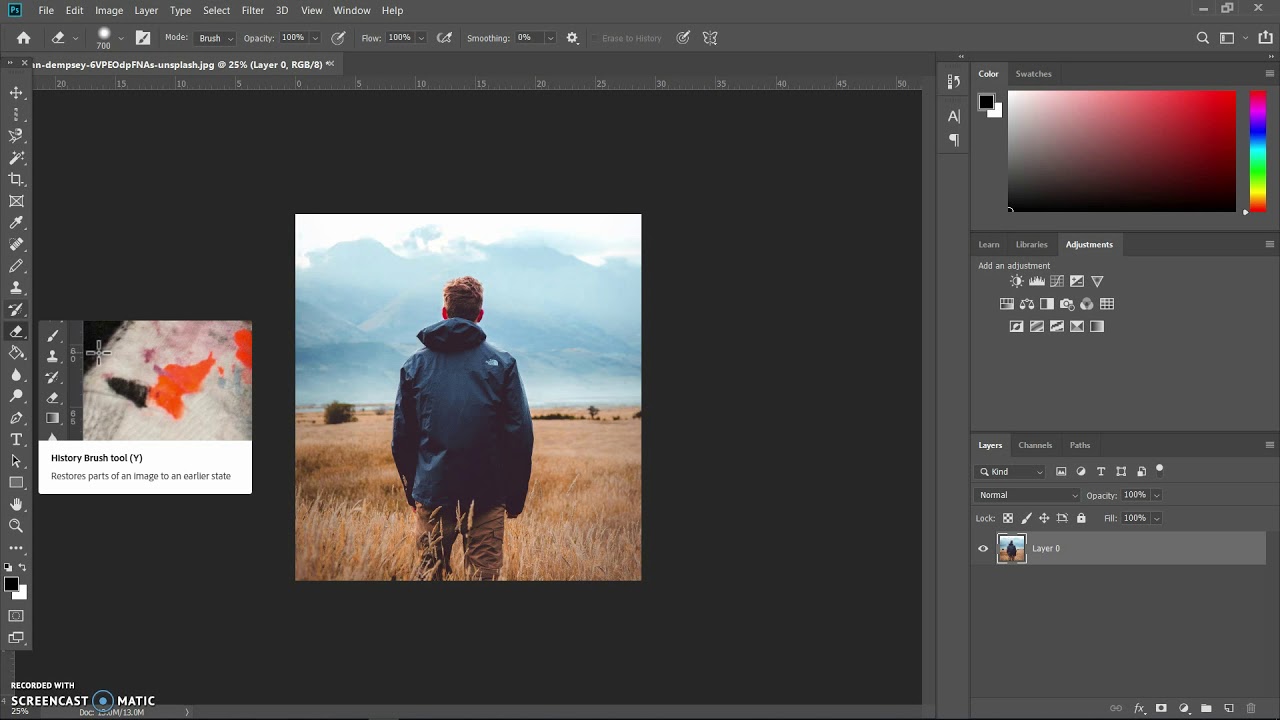Viewport: 1280px width, 720px height.
Task: Open the Image menu
Action: pos(109,10)
